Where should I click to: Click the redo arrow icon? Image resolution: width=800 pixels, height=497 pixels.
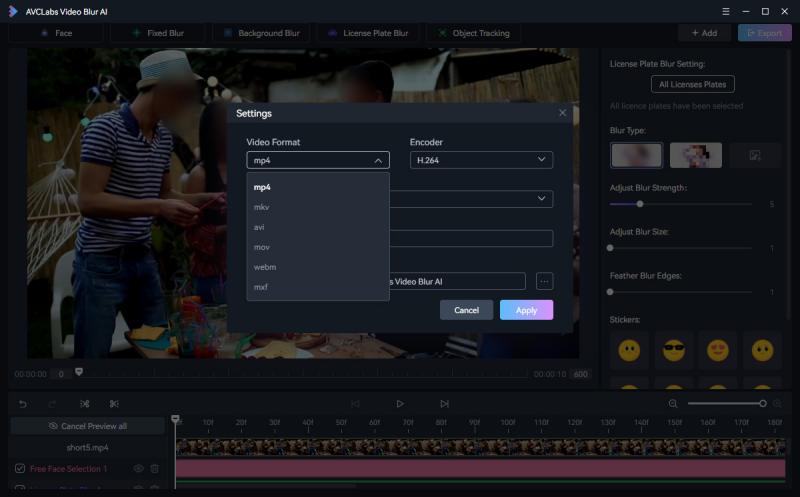pos(52,404)
